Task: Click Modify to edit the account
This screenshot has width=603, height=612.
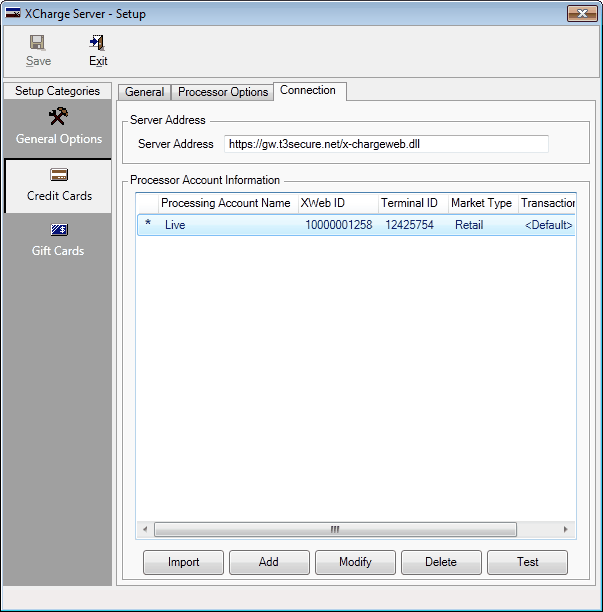Action: (355, 562)
